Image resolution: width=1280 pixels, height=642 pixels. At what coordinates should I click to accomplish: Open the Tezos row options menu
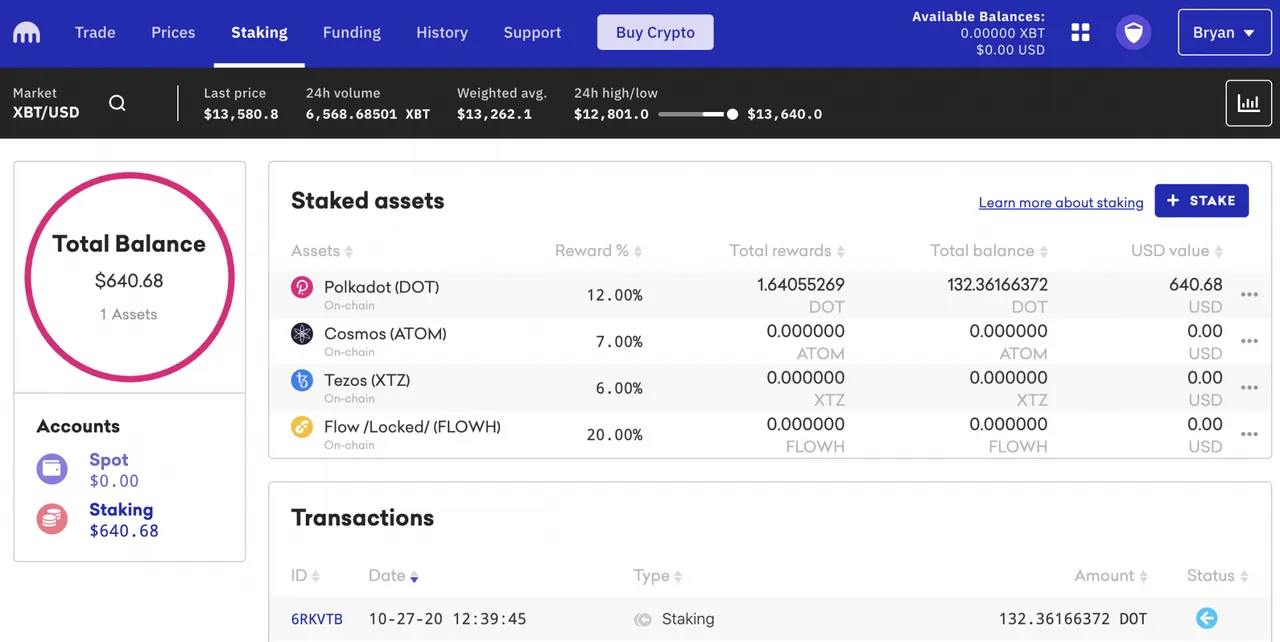click(1248, 388)
